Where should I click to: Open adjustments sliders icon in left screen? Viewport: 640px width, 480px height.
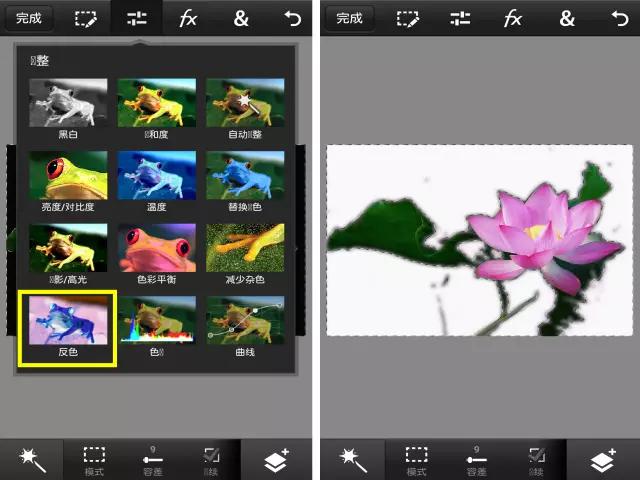click(x=137, y=19)
